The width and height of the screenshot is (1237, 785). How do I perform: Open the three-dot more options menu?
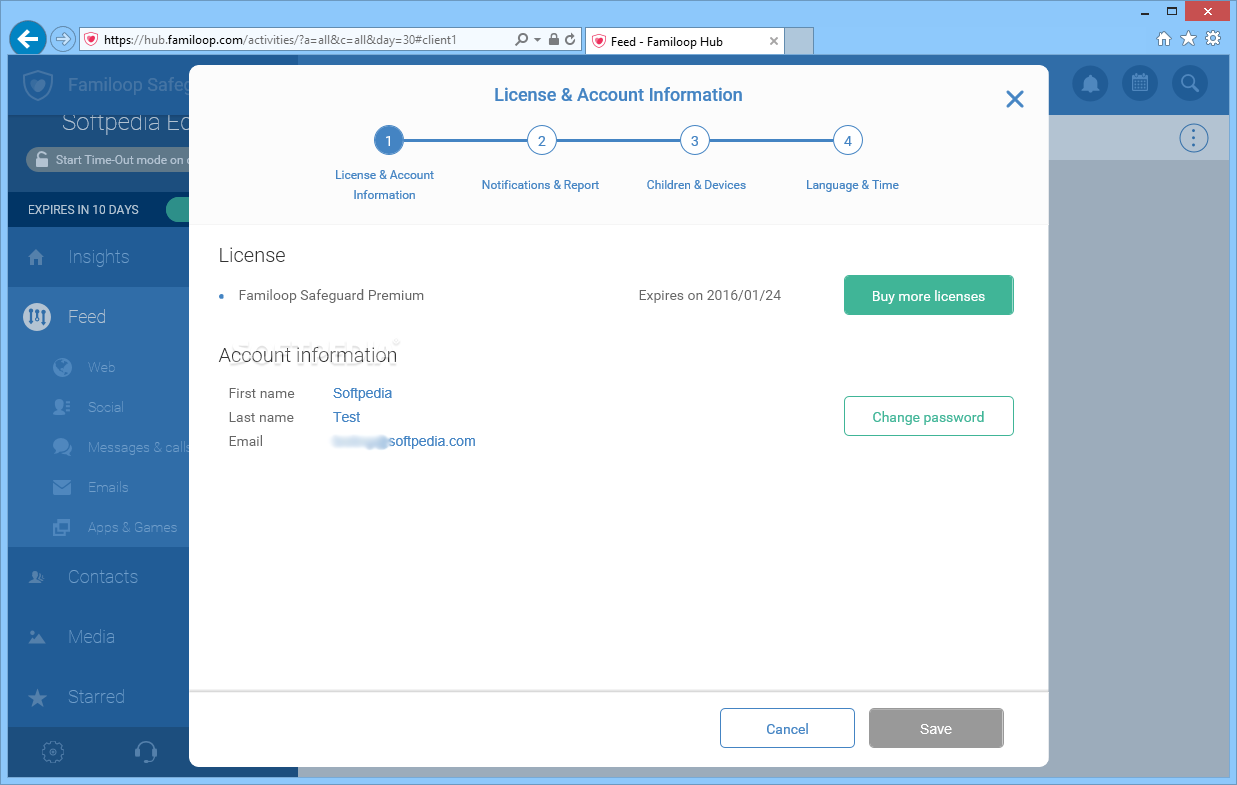[1193, 138]
